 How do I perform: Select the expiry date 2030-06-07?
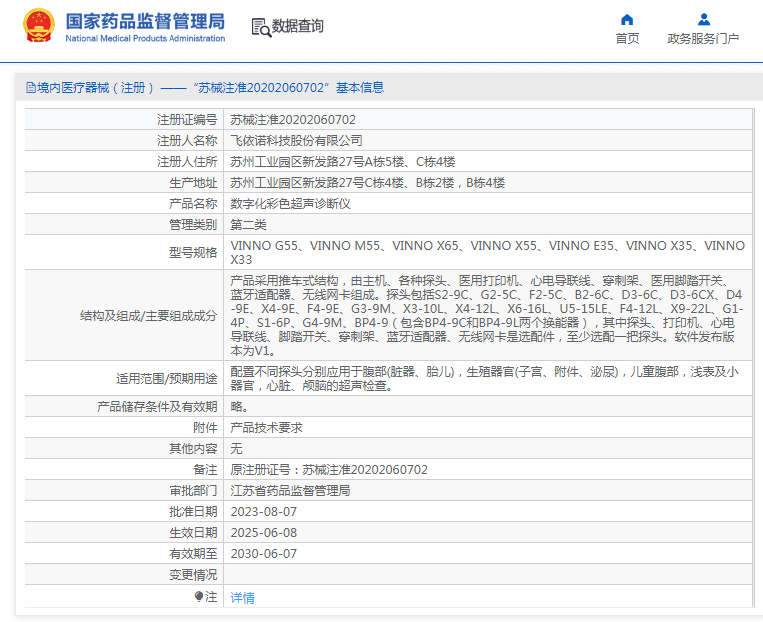pyautogui.click(x=264, y=554)
